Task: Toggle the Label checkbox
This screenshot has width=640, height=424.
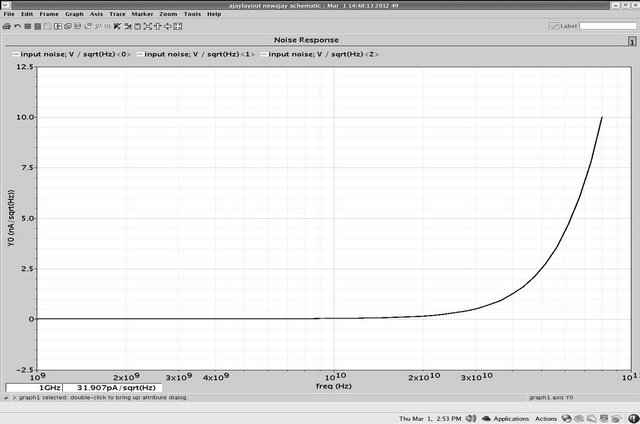Action: tap(553, 26)
